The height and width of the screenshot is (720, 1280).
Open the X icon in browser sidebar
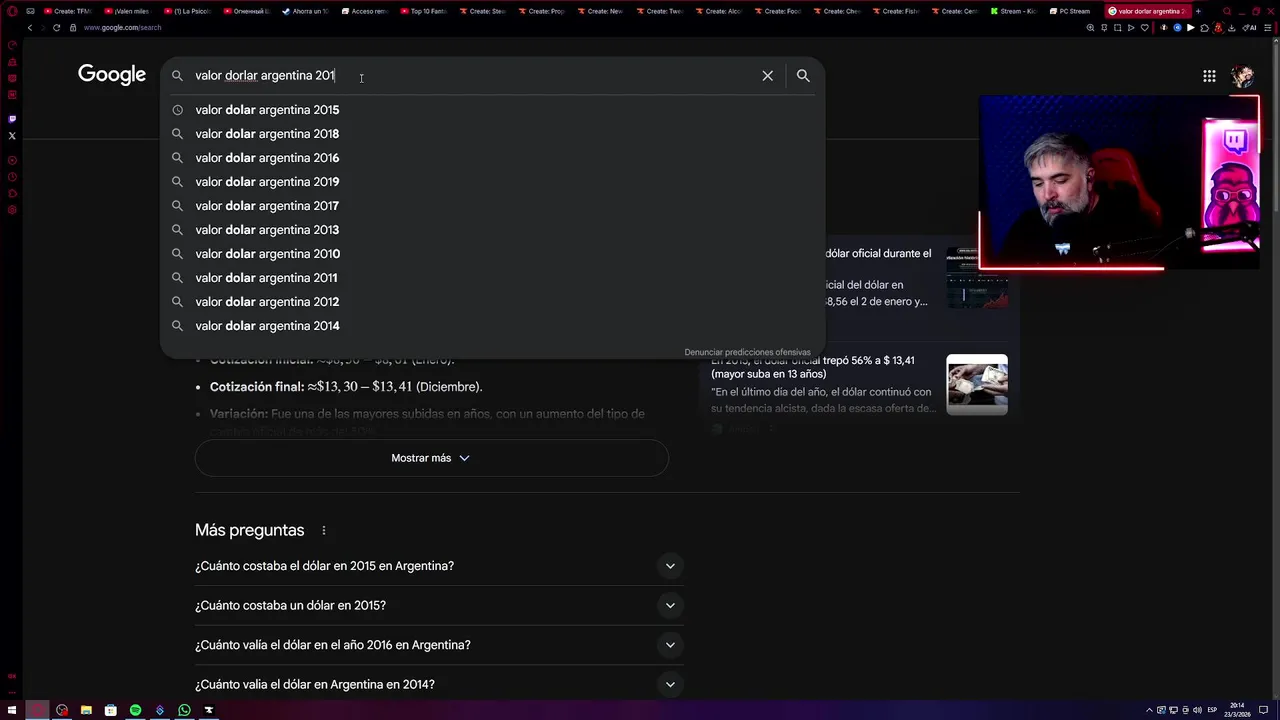pyautogui.click(x=12, y=136)
